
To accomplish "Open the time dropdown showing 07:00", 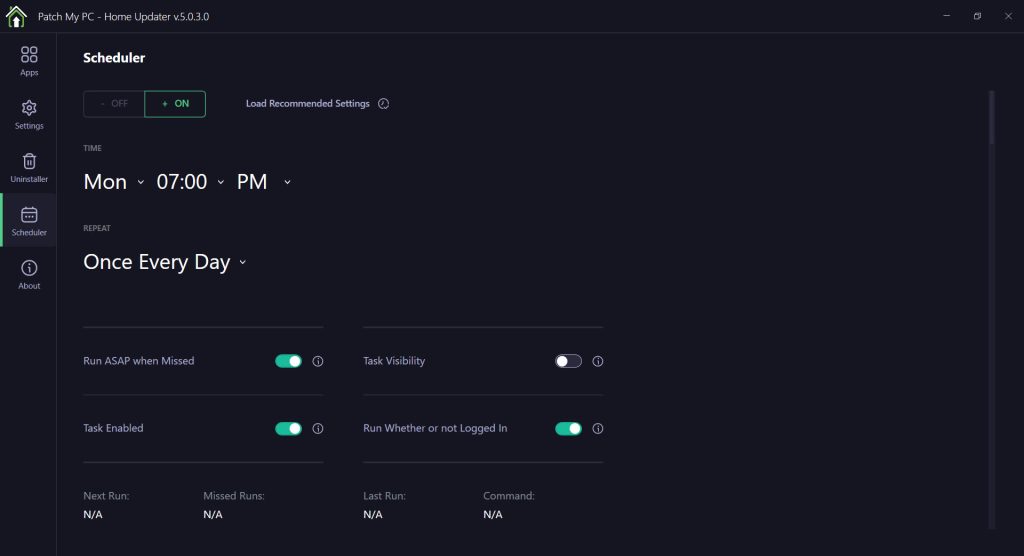I will click(190, 182).
